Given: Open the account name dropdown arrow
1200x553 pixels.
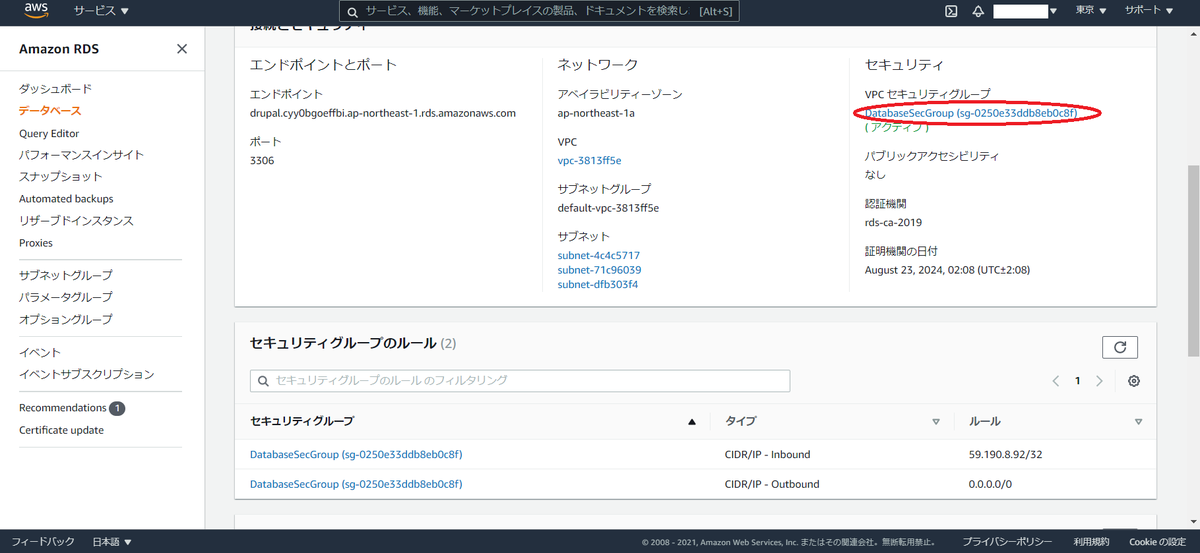Looking at the screenshot, I should click(x=1053, y=11).
